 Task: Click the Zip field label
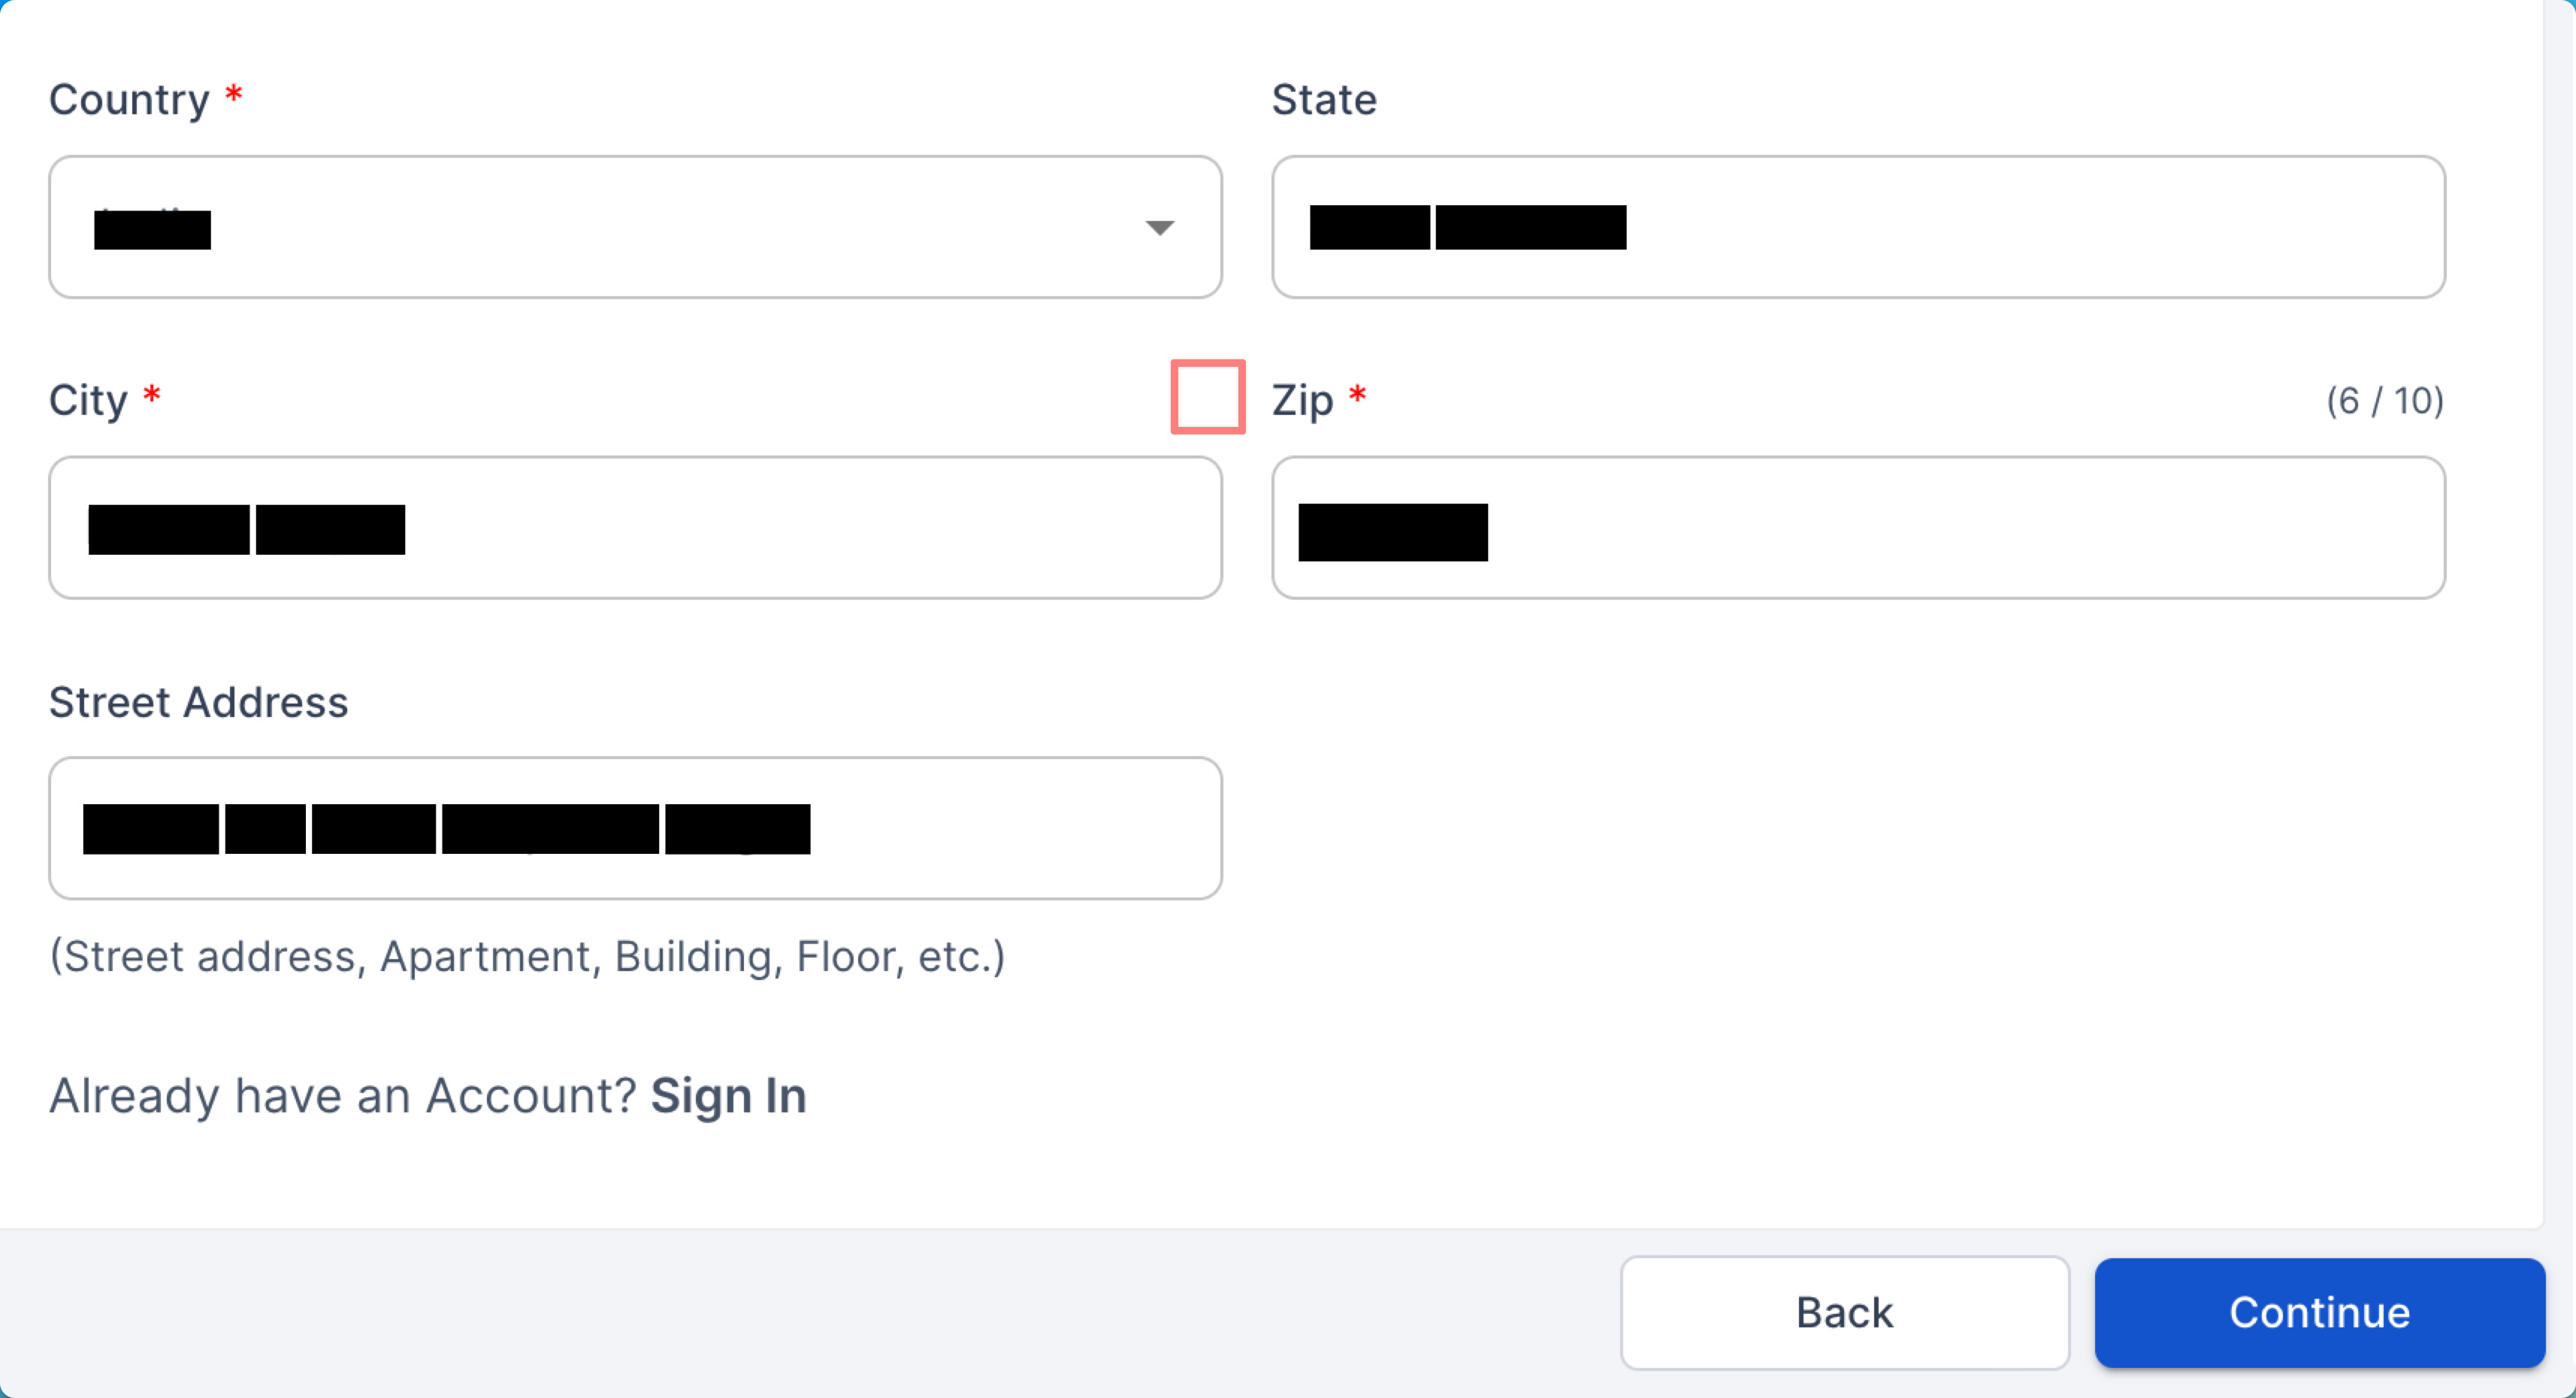pos(1302,400)
